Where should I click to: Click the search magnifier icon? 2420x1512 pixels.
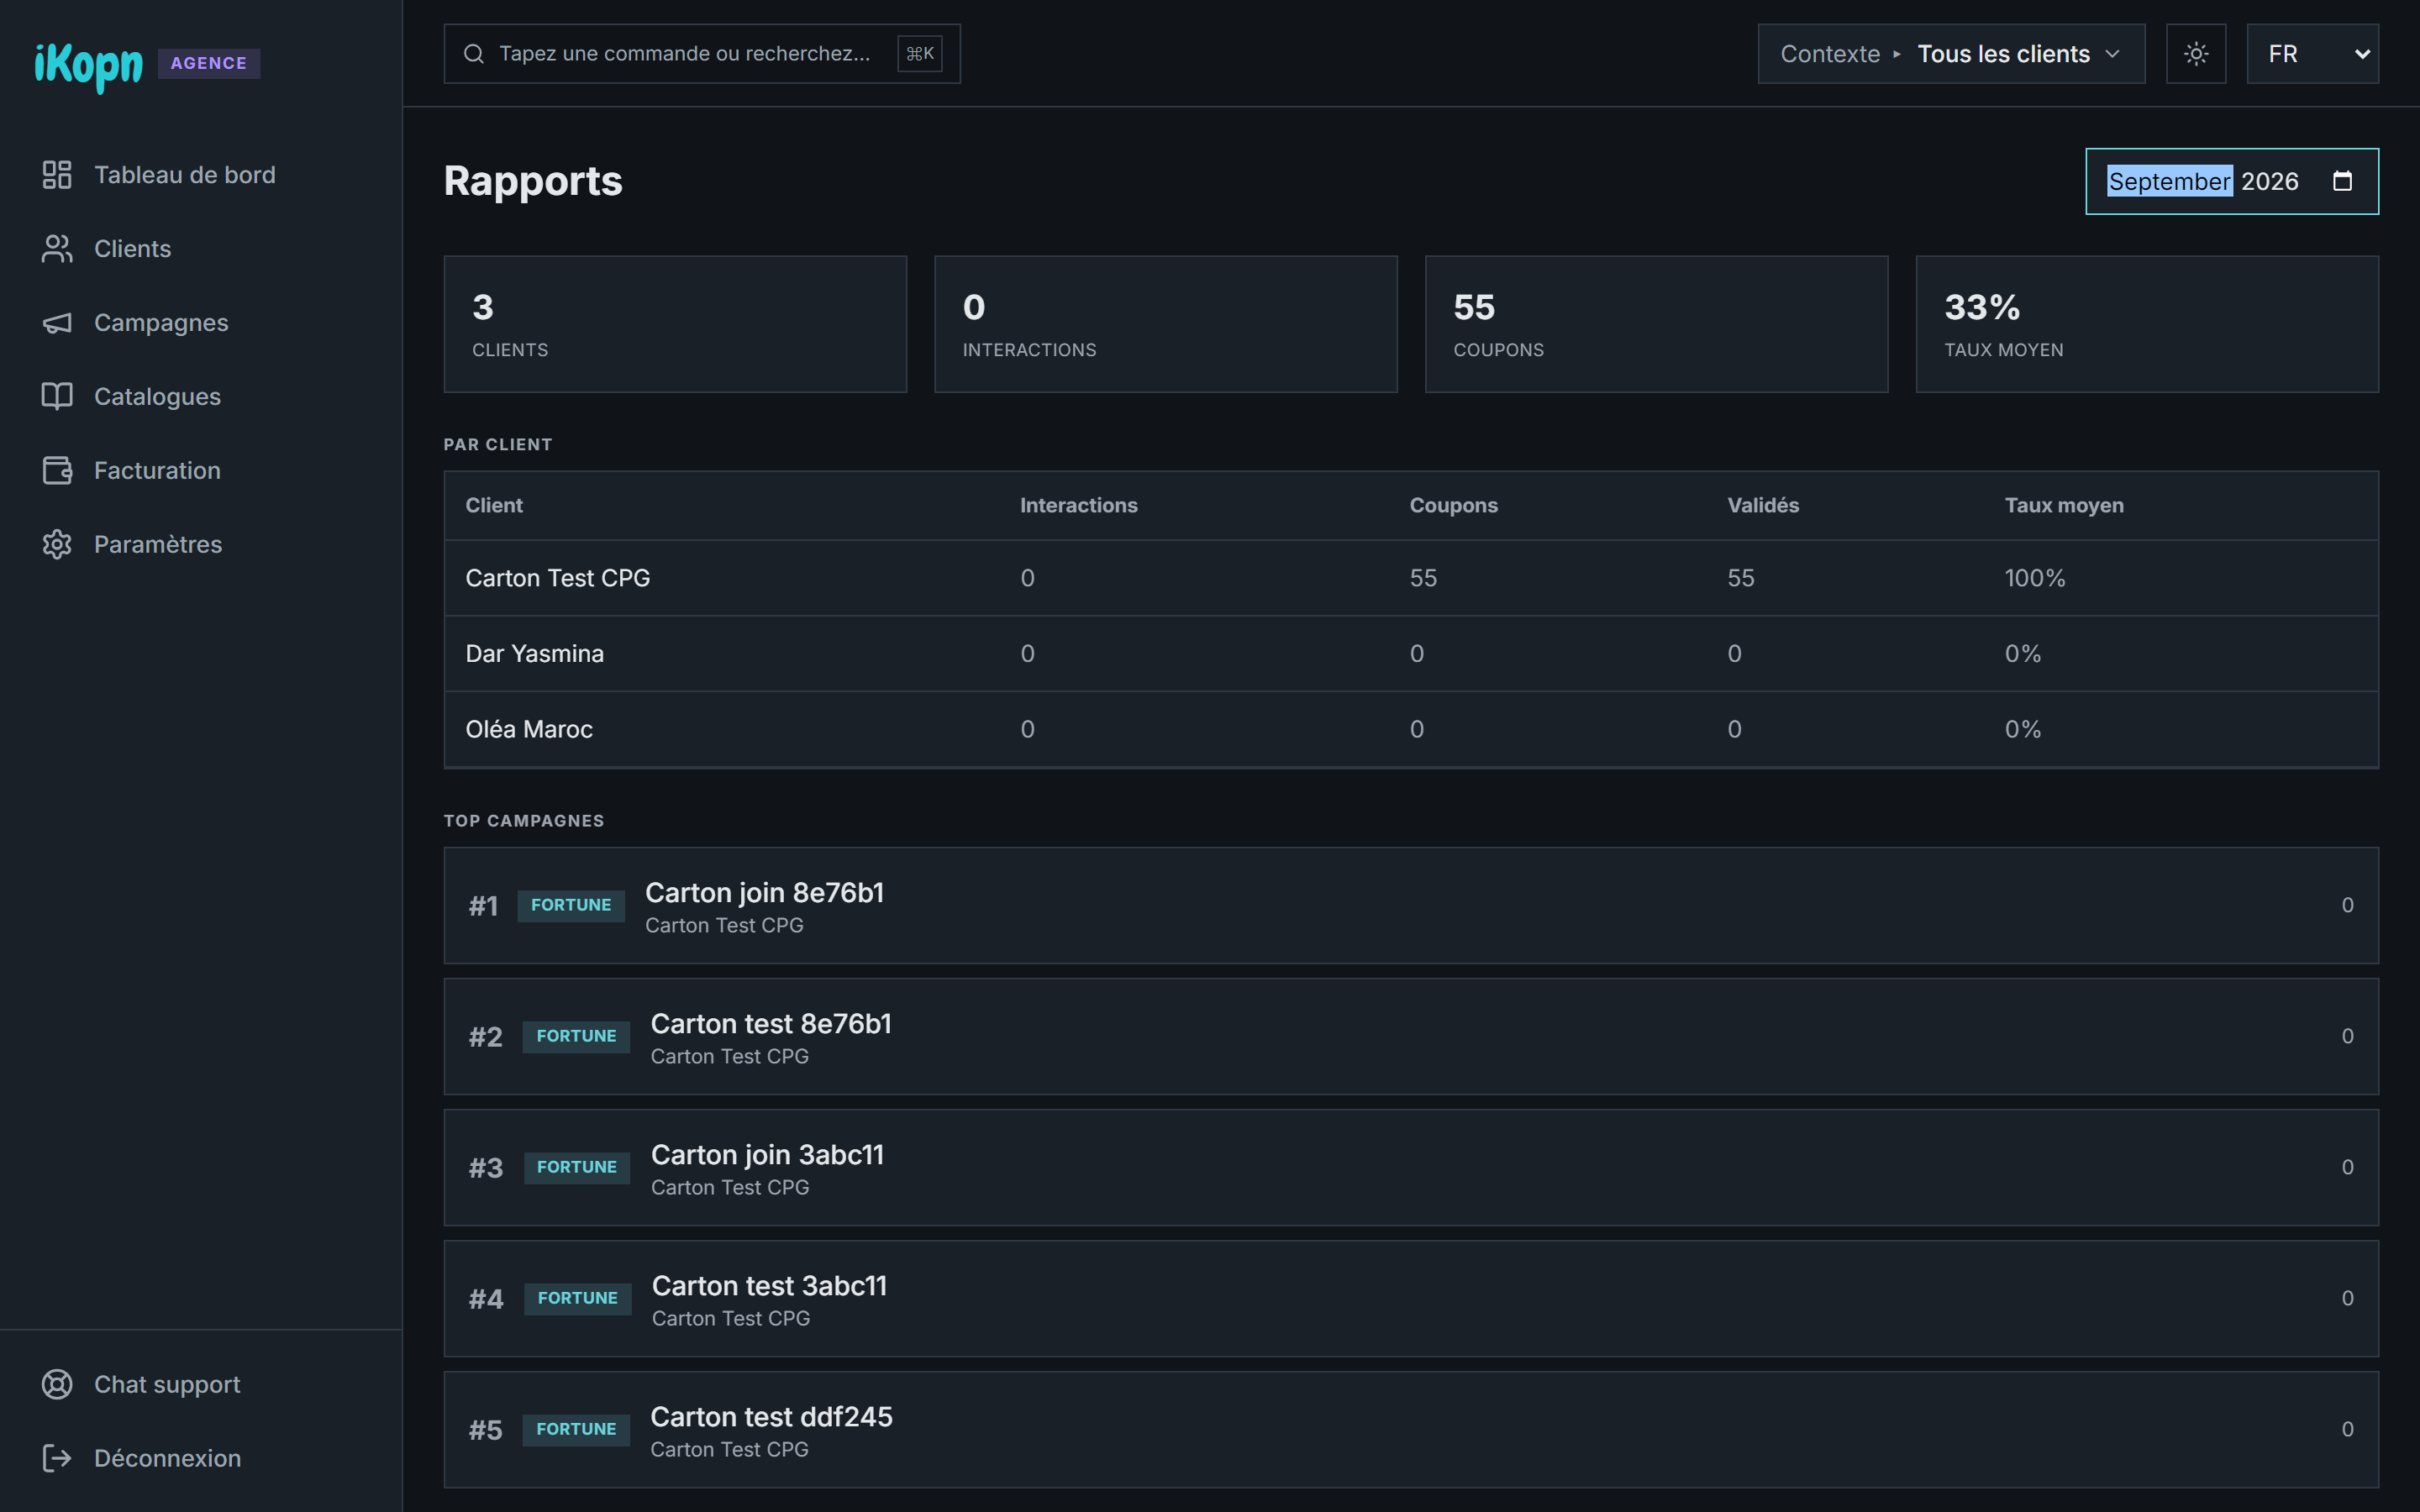pyautogui.click(x=474, y=54)
